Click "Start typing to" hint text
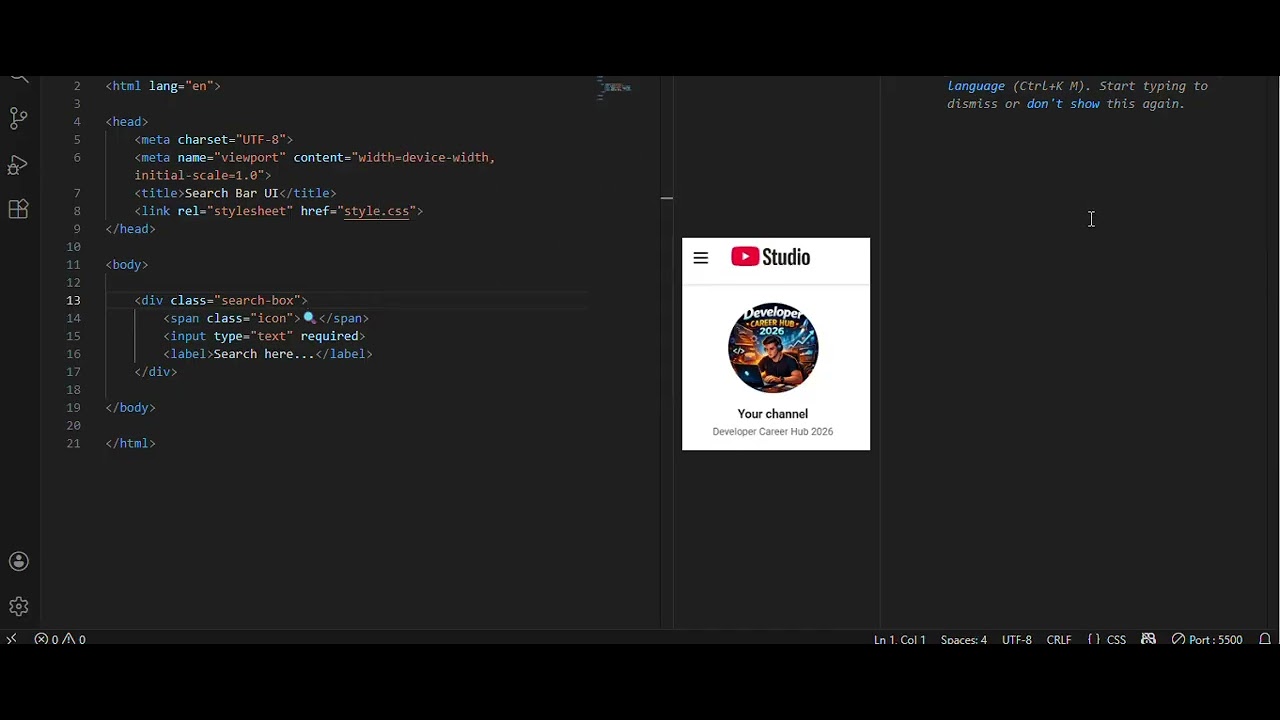 1153,86
